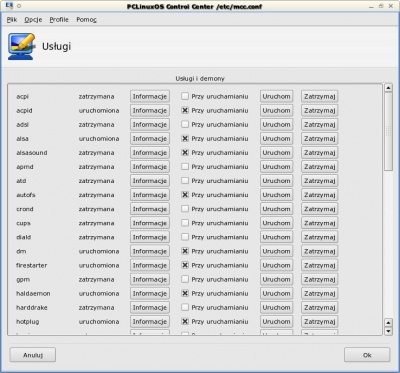Screen dimensions: 400x373
Task: View Informacje for cups service
Action: (x=150, y=223)
